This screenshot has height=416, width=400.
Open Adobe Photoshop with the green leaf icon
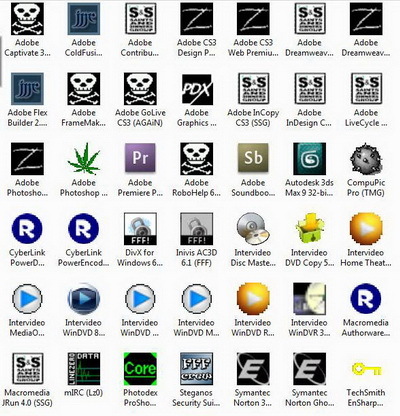click(84, 159)
